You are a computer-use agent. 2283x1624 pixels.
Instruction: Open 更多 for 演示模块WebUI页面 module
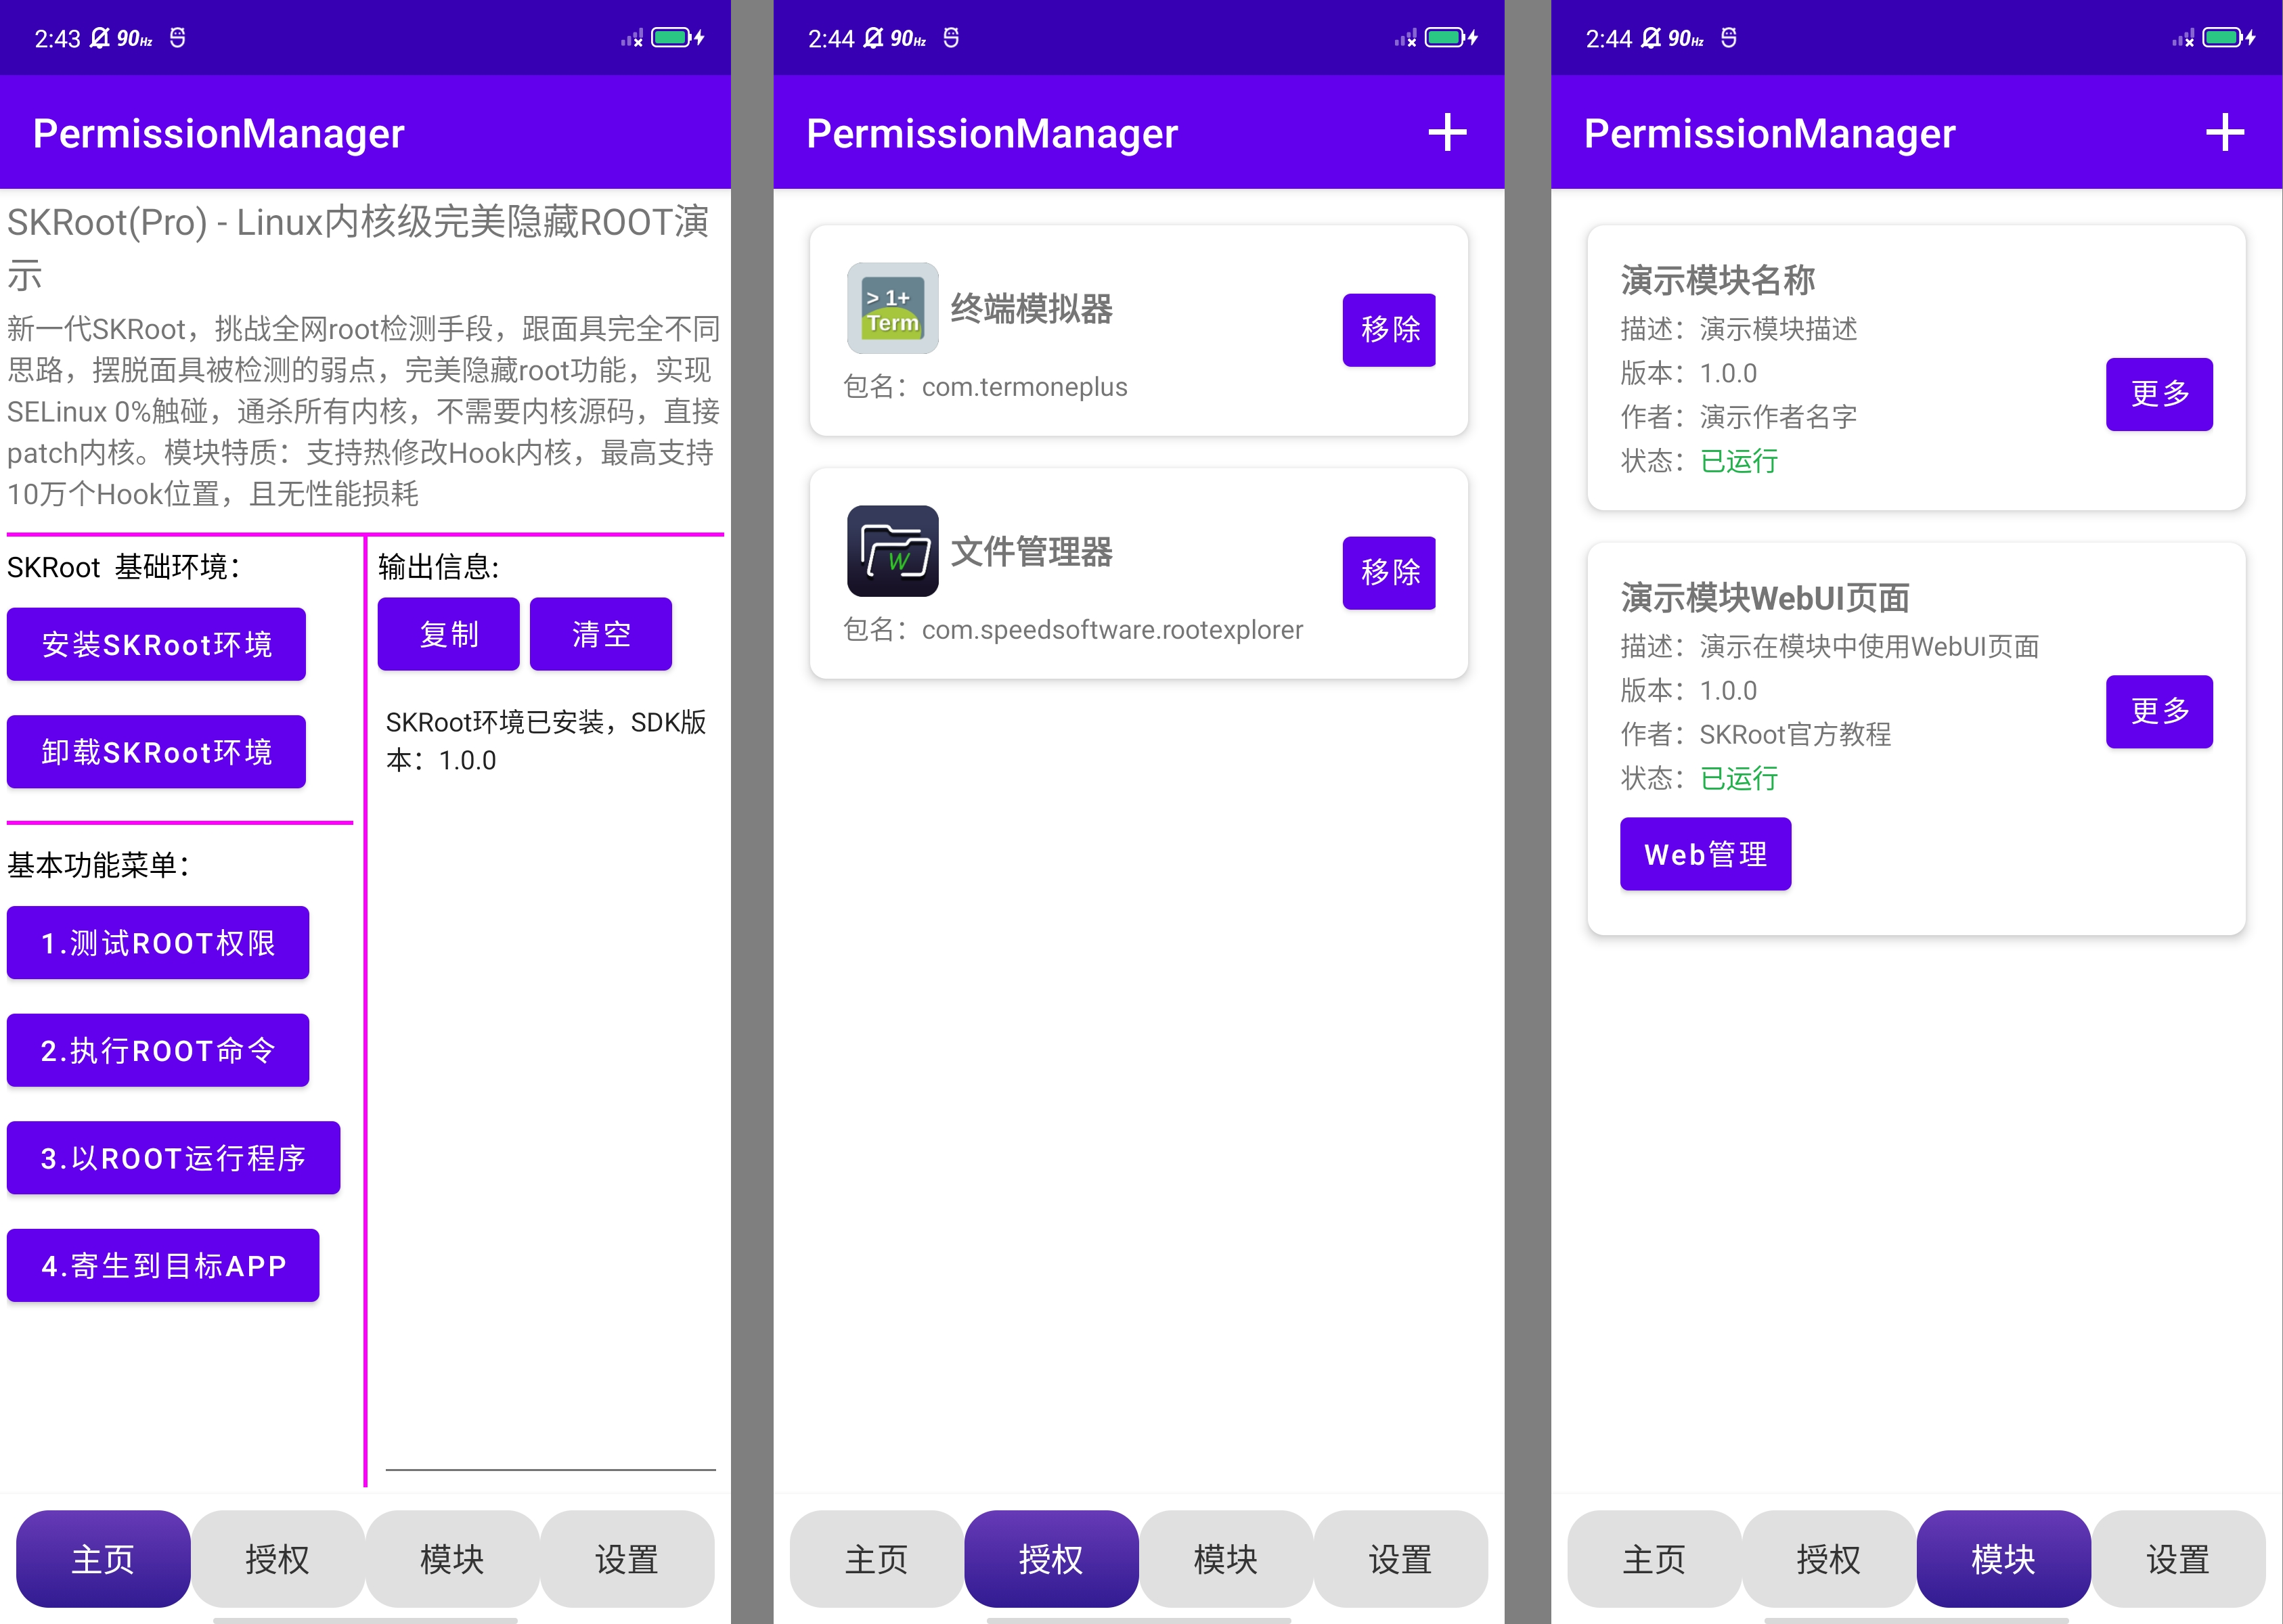[x=2158, y=711]
